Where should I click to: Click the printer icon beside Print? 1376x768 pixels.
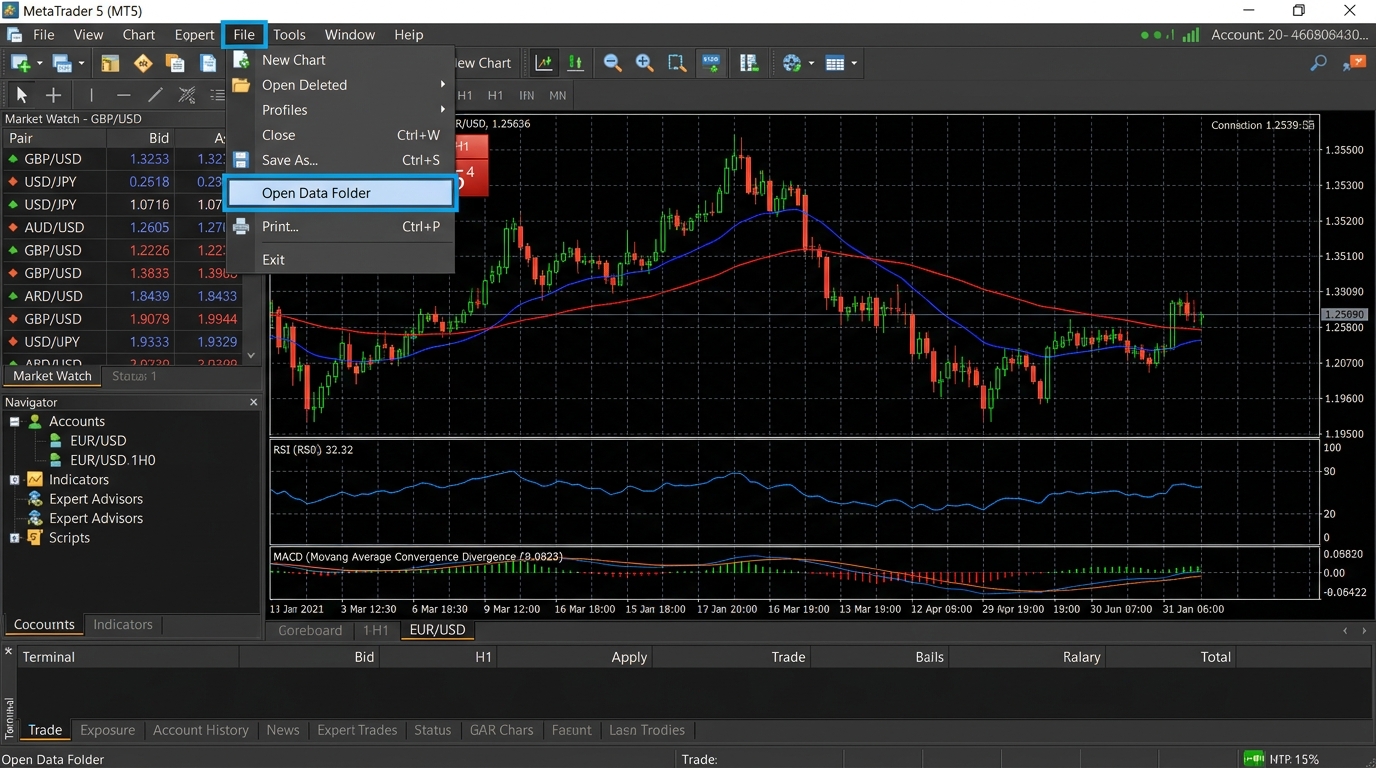pyautogui.click(x=241, y=226)
